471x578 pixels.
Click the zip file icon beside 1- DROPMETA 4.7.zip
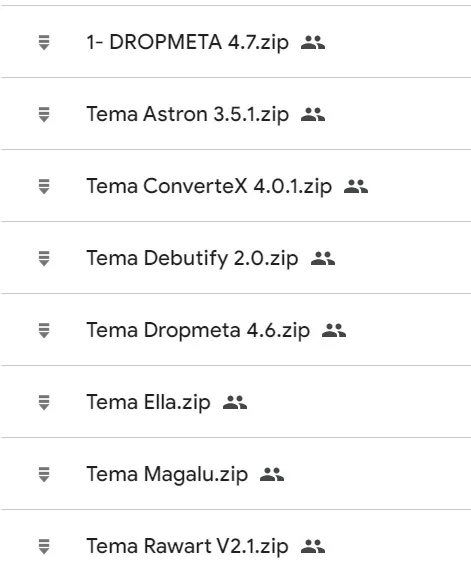(x=44, y=42)
